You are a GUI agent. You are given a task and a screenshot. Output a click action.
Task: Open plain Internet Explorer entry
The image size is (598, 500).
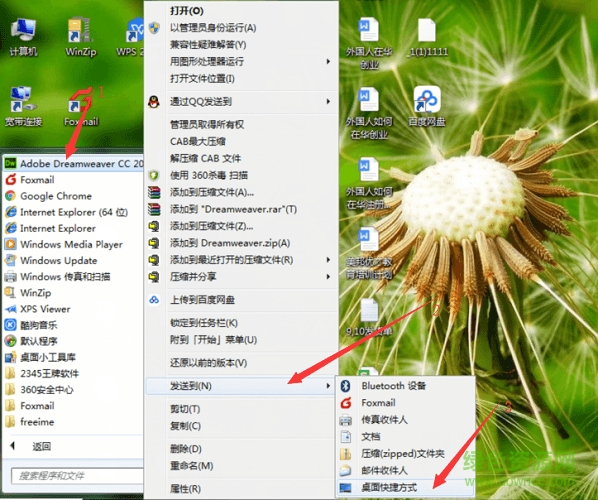73,228
